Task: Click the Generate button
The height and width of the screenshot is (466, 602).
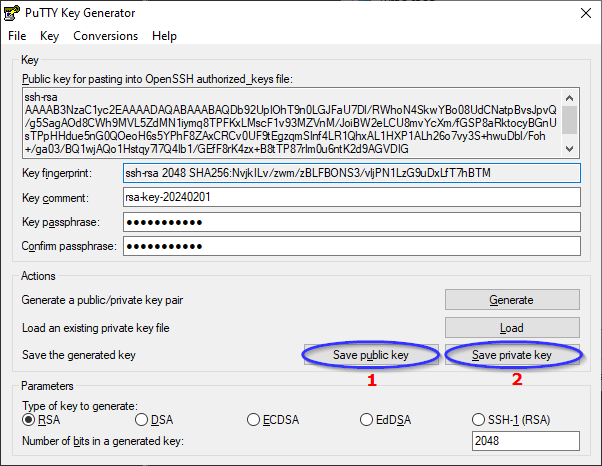Action: point(511,299)
